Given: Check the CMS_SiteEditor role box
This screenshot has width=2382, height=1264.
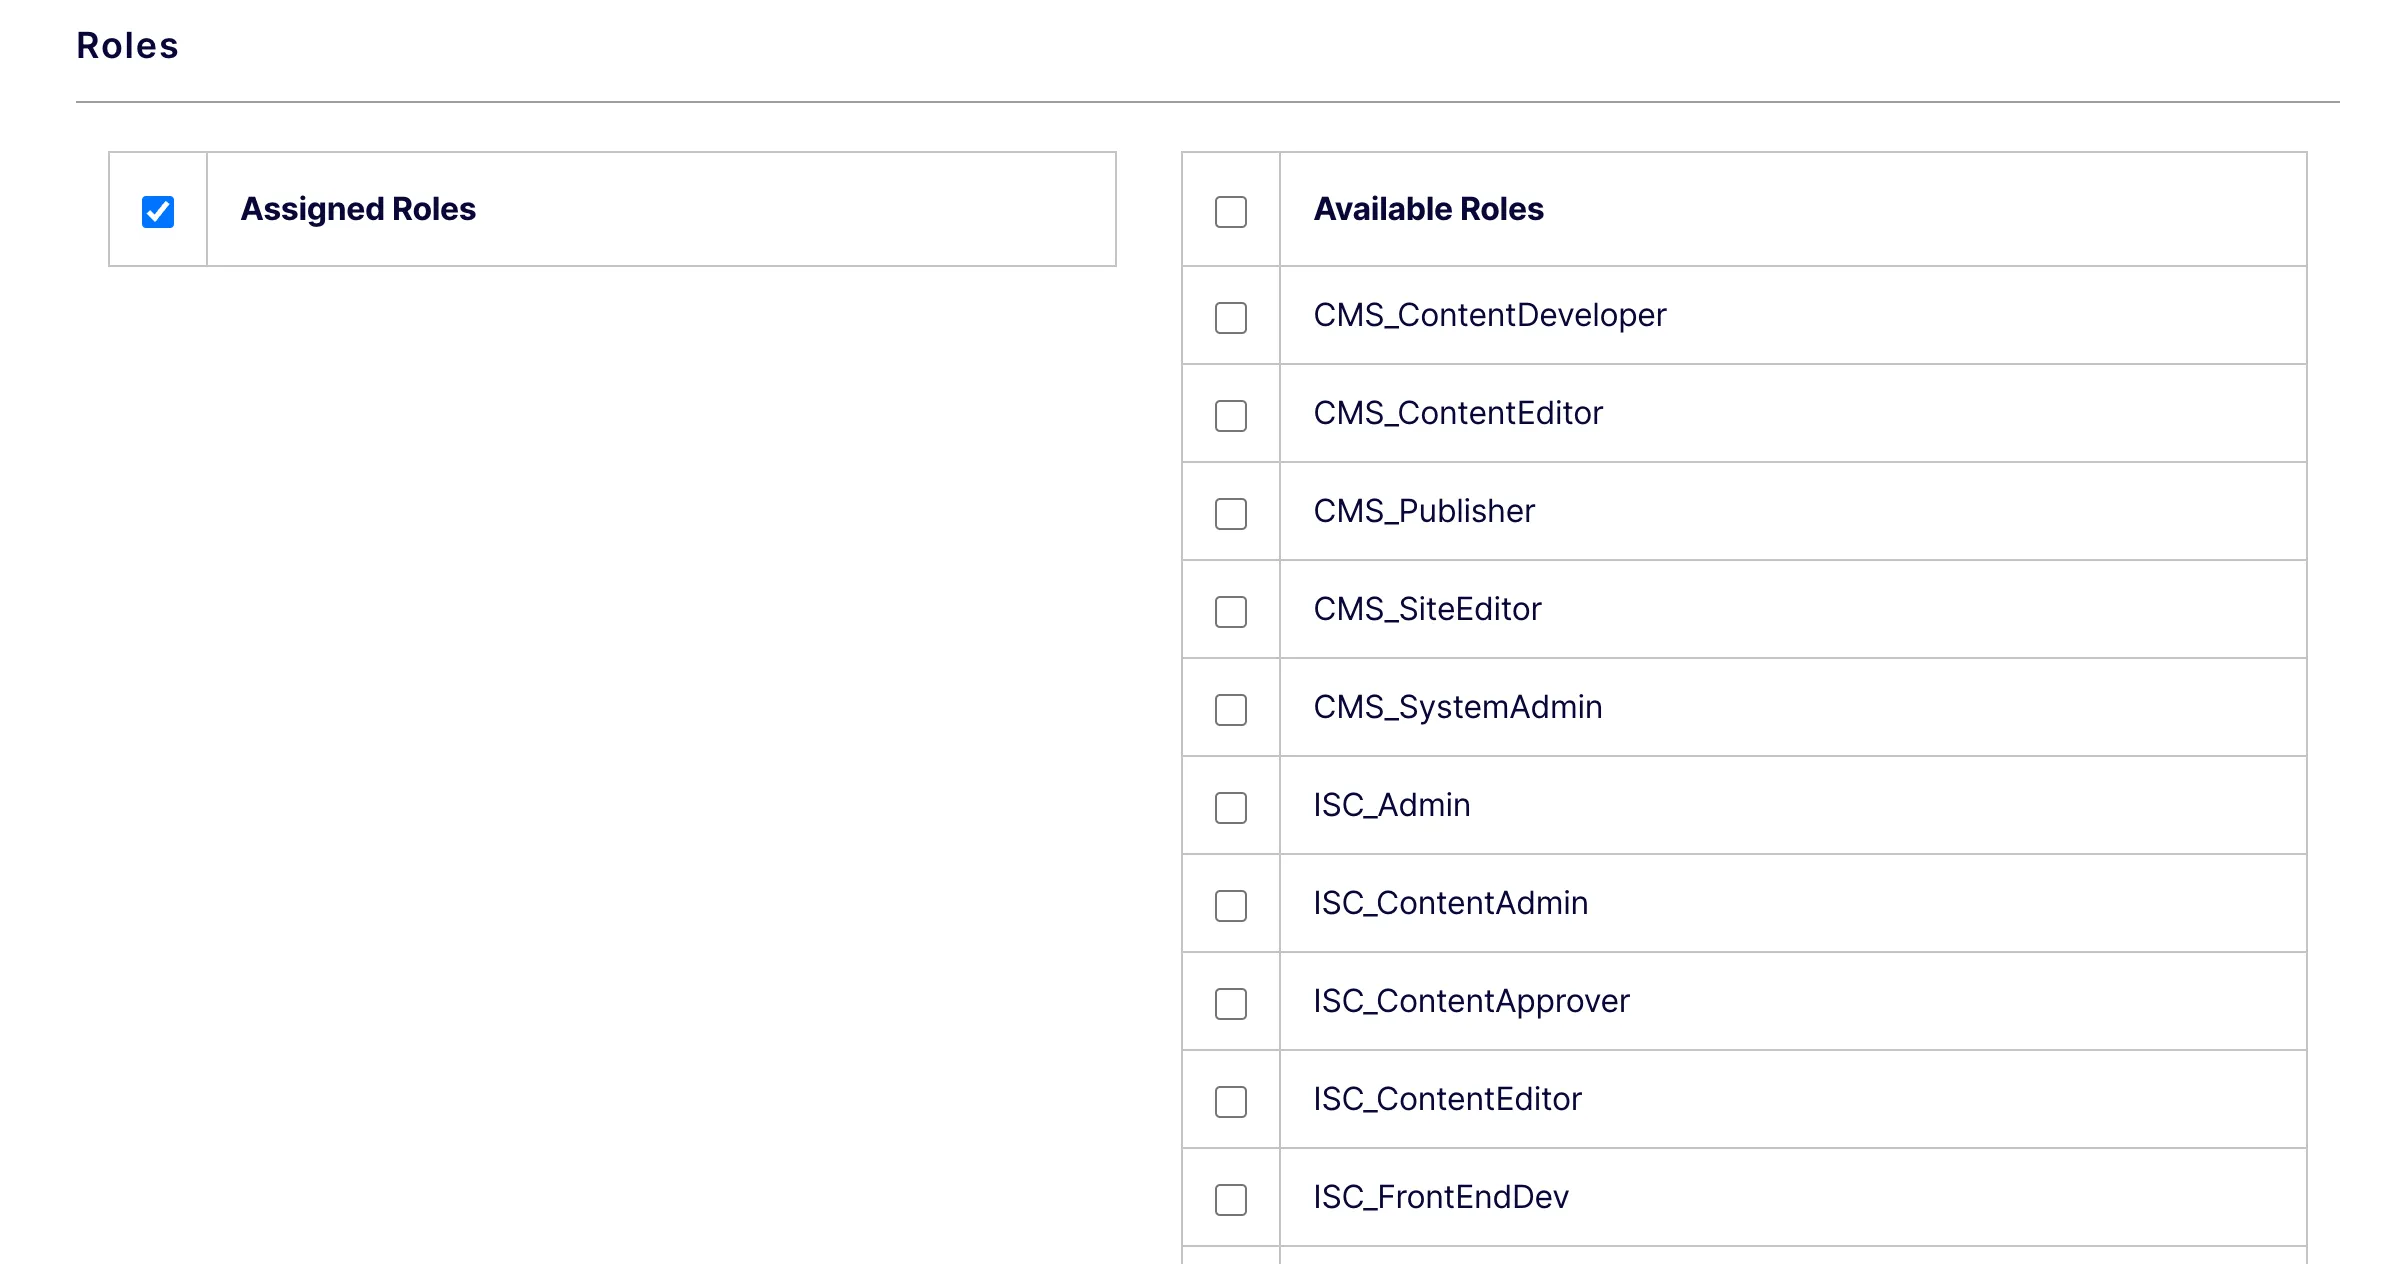Looking at the screenshot, I should tap(1231, 611).
